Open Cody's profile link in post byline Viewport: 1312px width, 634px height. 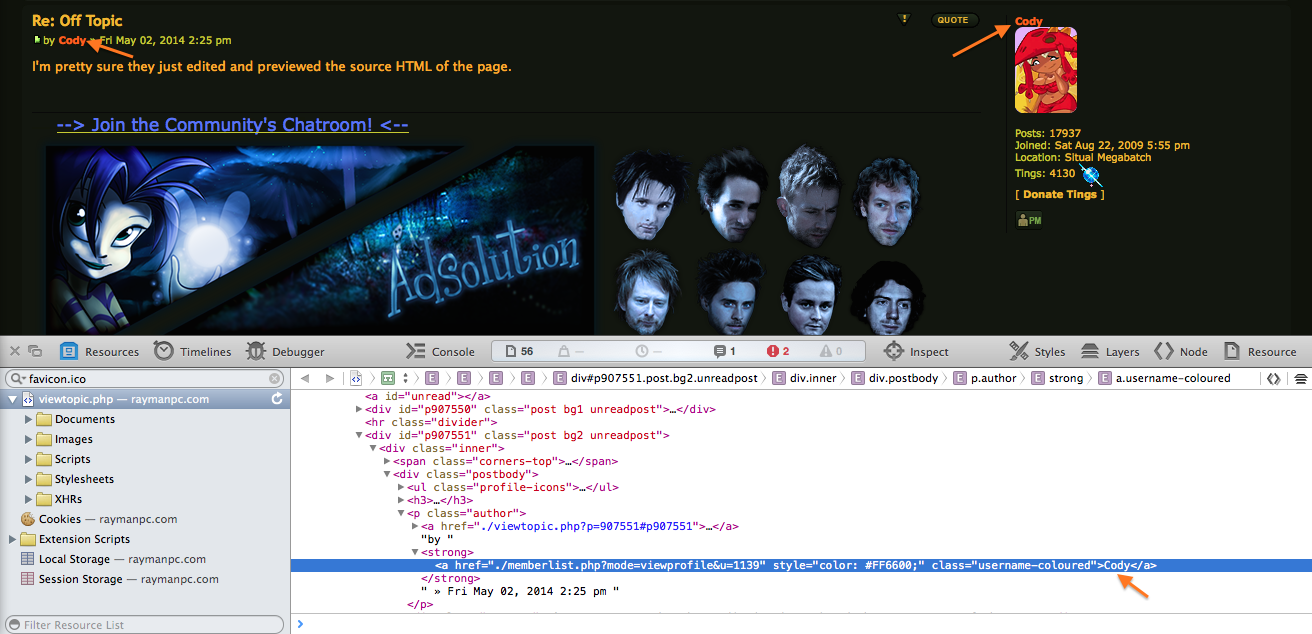[x=72, y=40]
